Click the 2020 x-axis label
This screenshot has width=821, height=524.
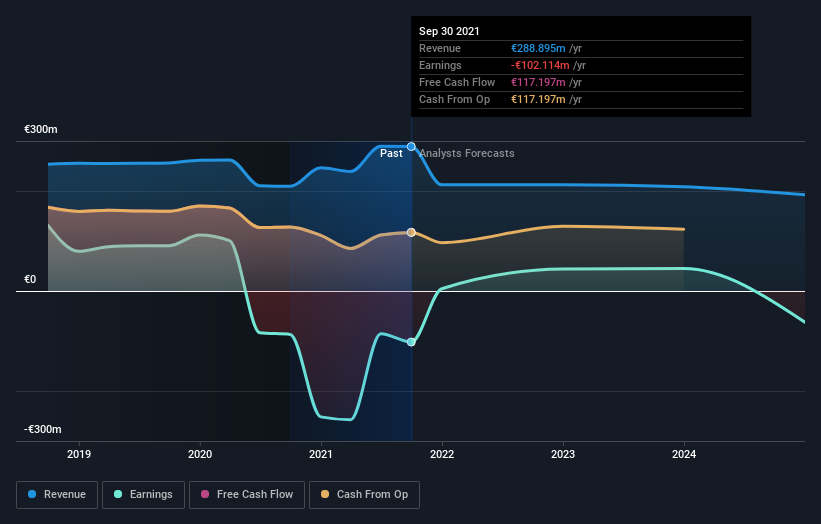[200, 454]
